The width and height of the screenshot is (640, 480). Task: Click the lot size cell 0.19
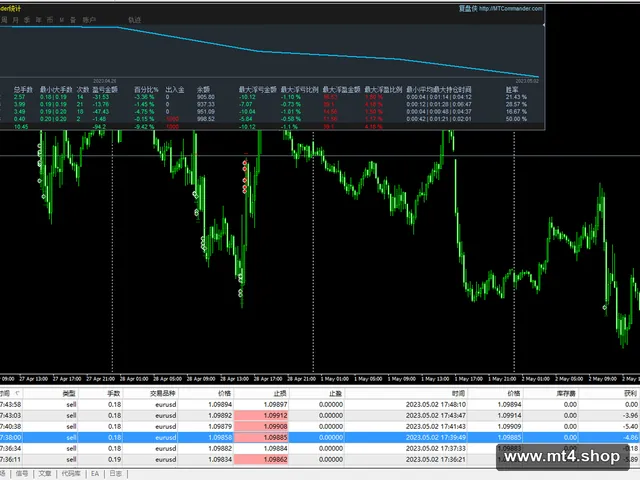[115, 460]
